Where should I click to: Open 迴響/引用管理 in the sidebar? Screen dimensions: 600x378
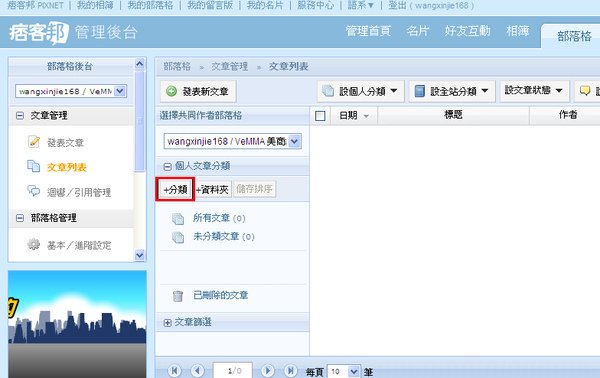coord(79,192)
